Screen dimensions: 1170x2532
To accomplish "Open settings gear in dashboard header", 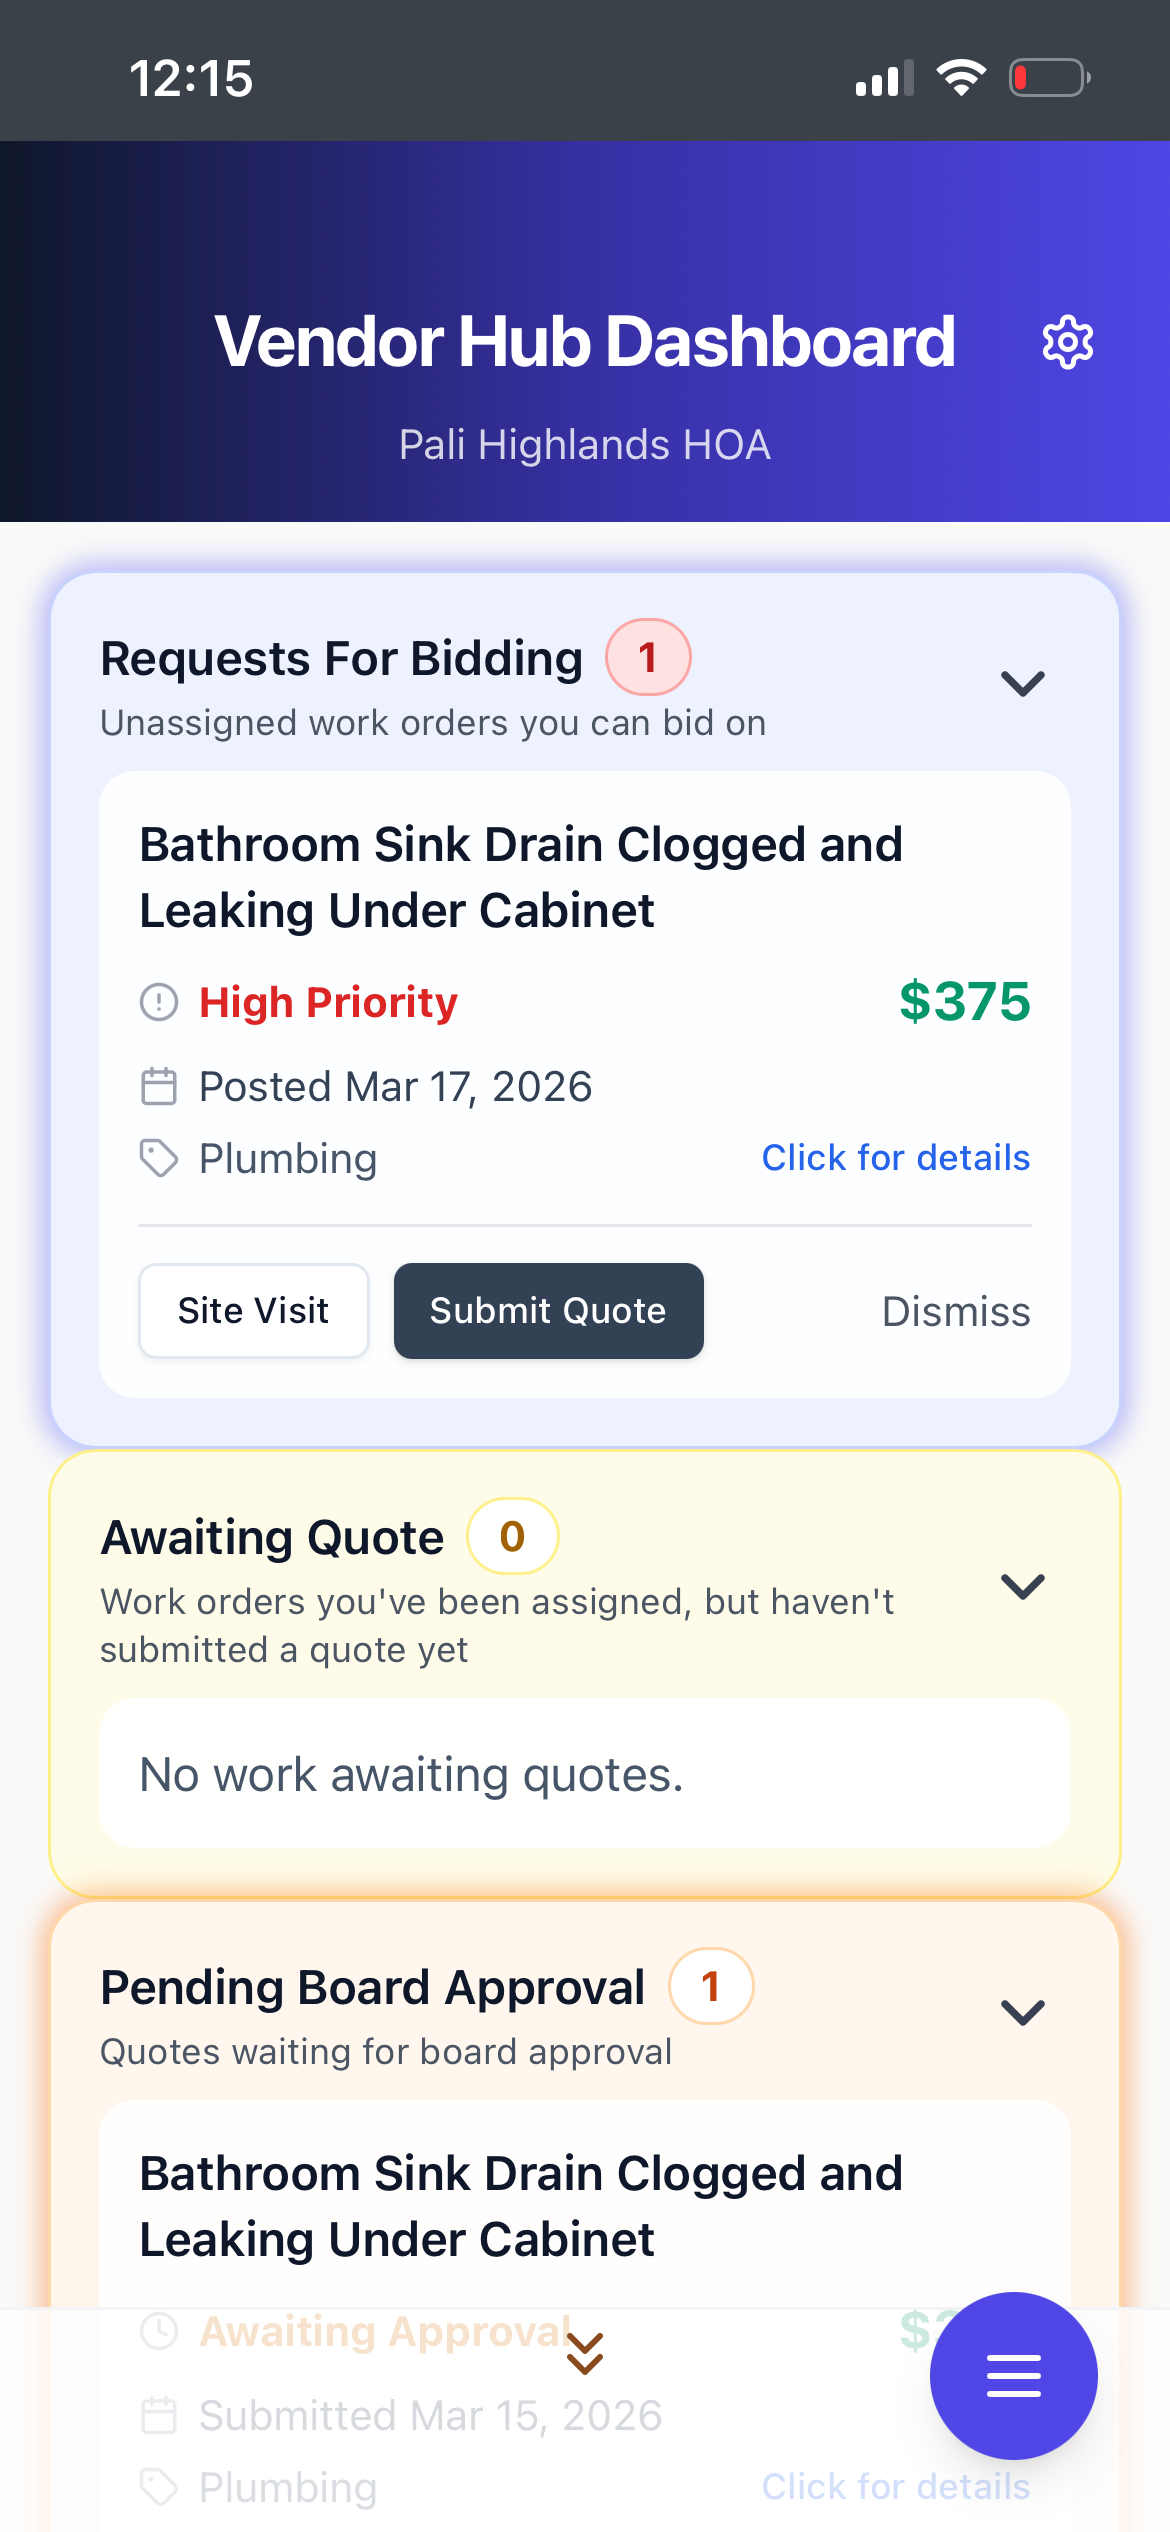I will (x=1067, y=343).
